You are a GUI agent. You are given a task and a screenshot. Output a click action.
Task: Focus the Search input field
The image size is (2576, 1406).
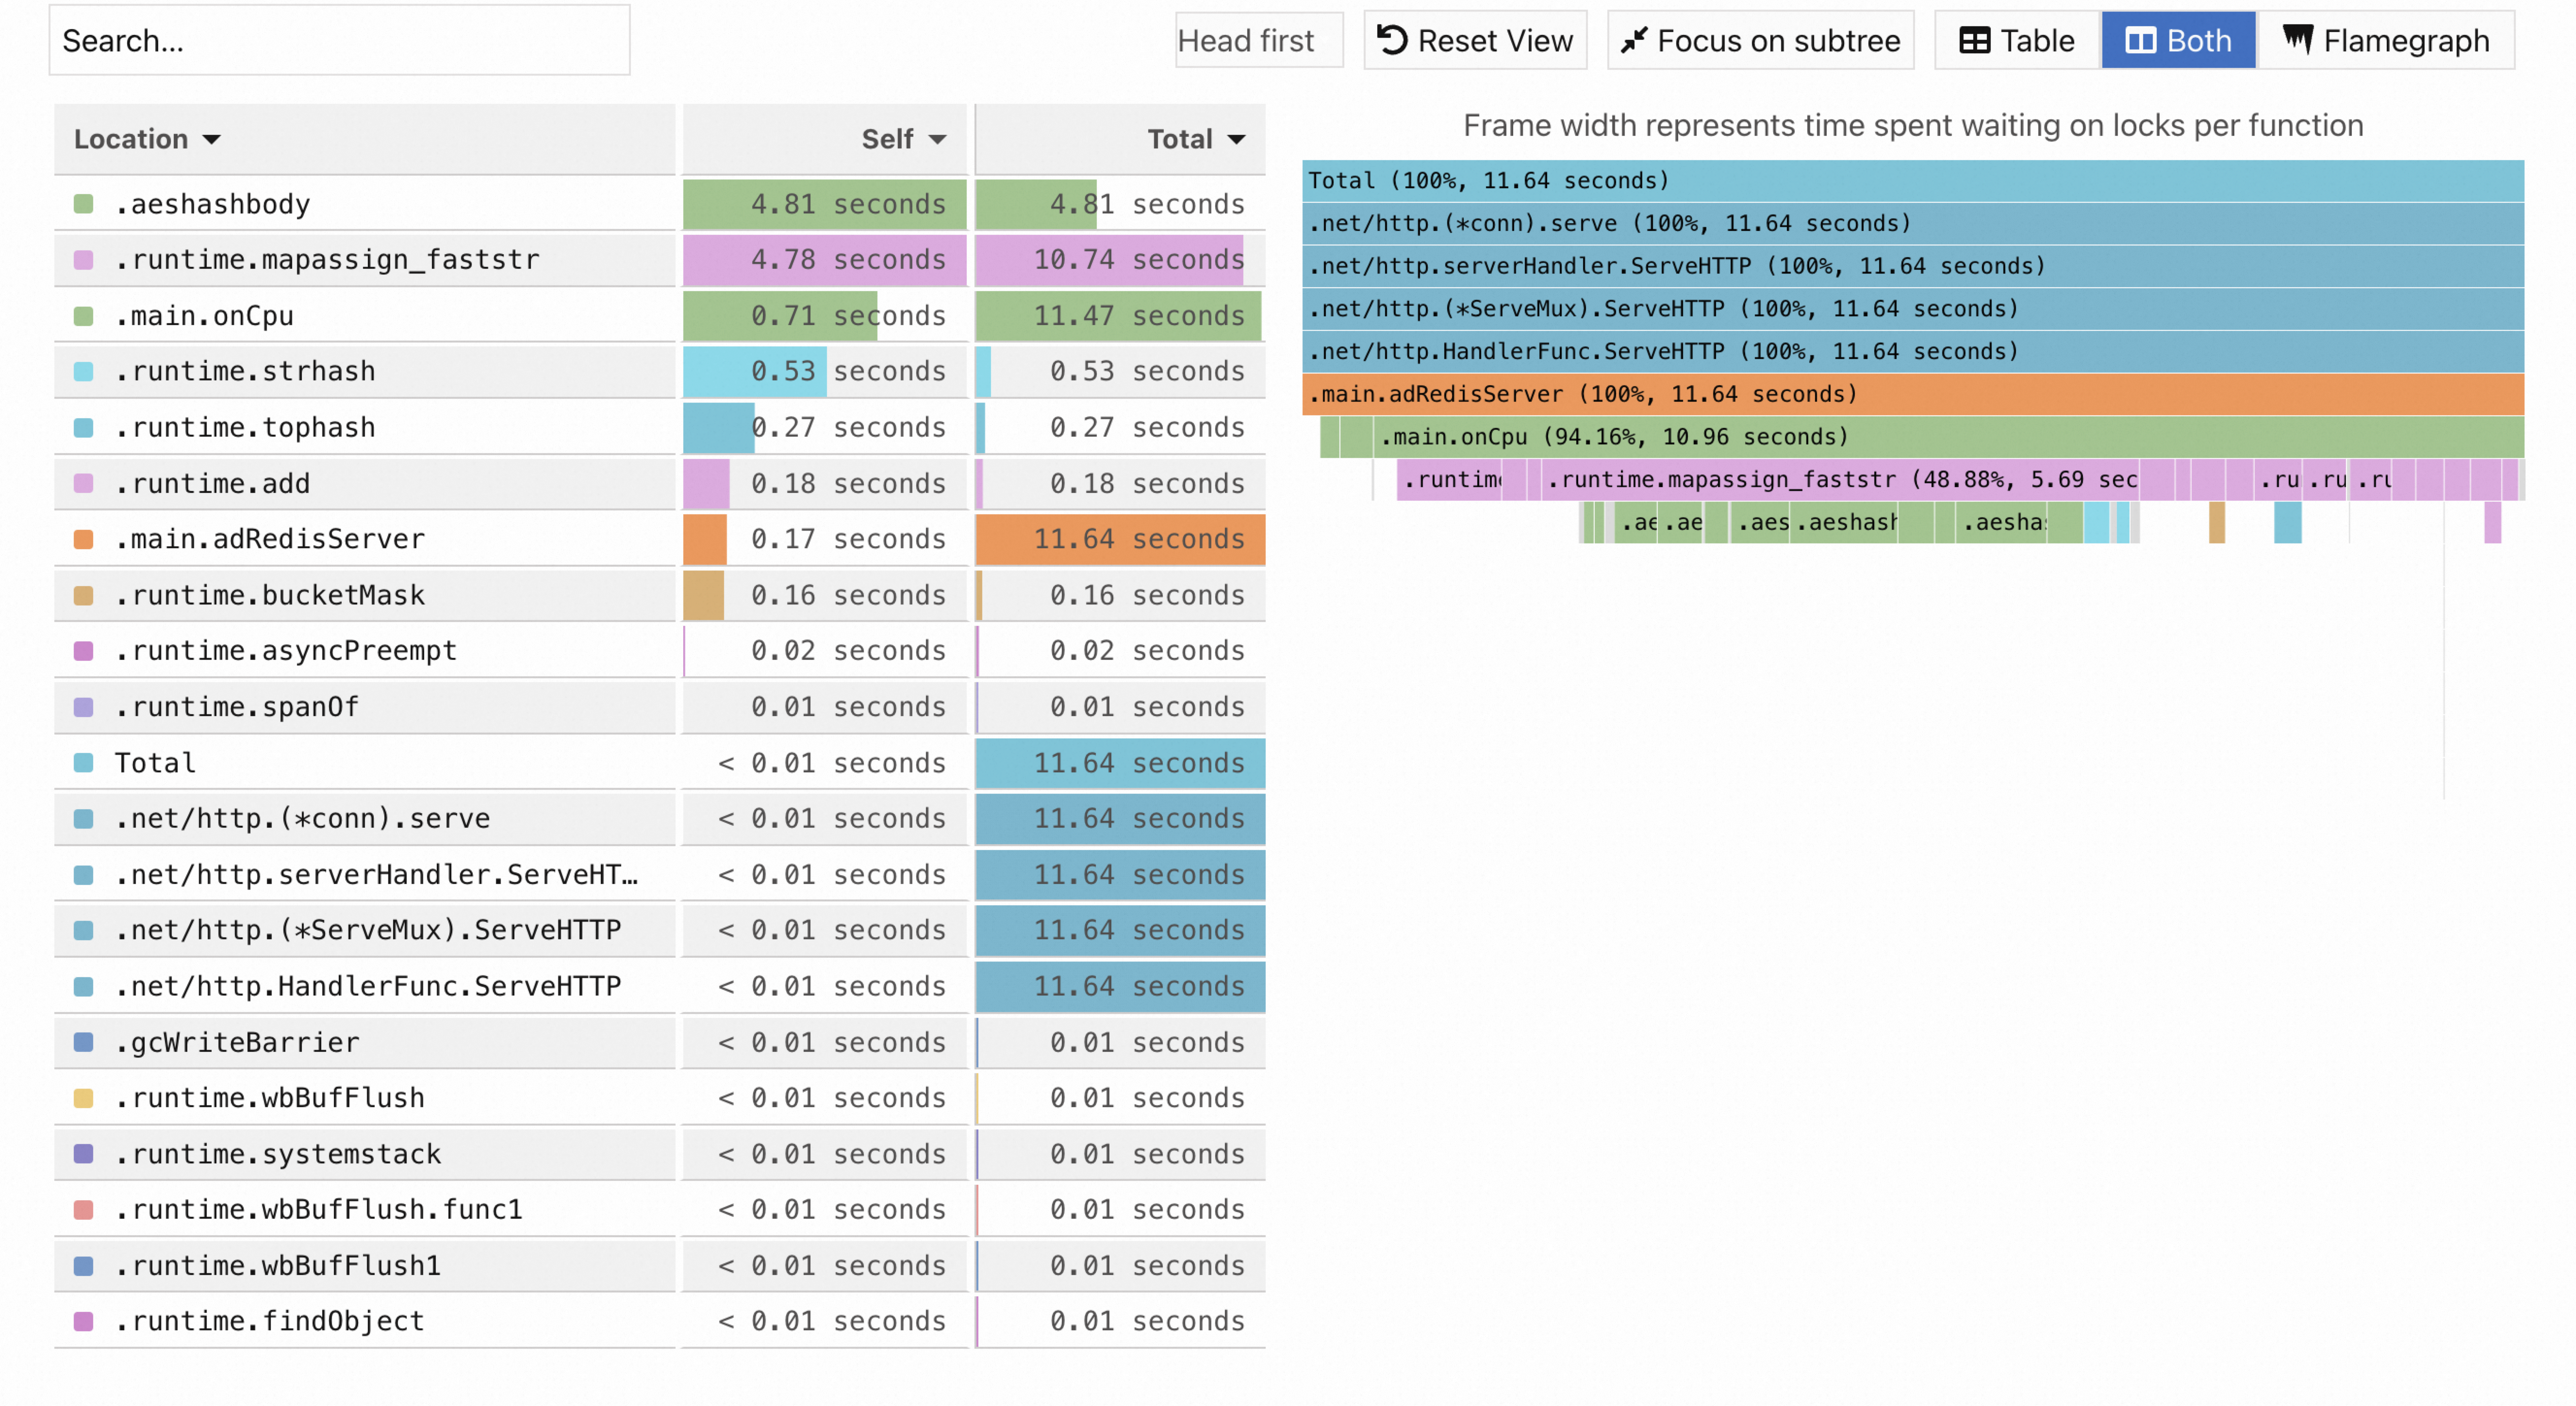coord(340,40)
